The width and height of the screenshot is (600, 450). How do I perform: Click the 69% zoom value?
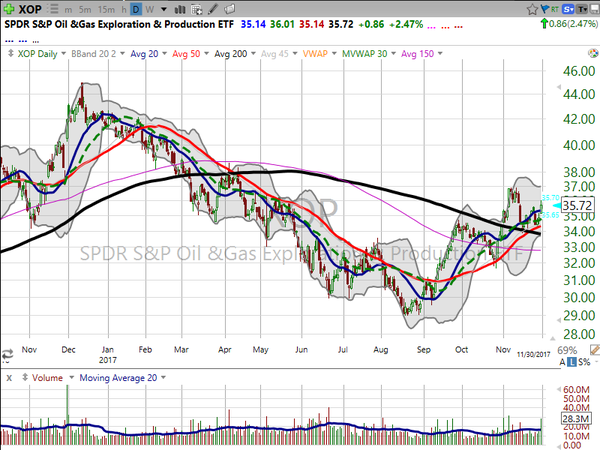(x=567, y=350)
